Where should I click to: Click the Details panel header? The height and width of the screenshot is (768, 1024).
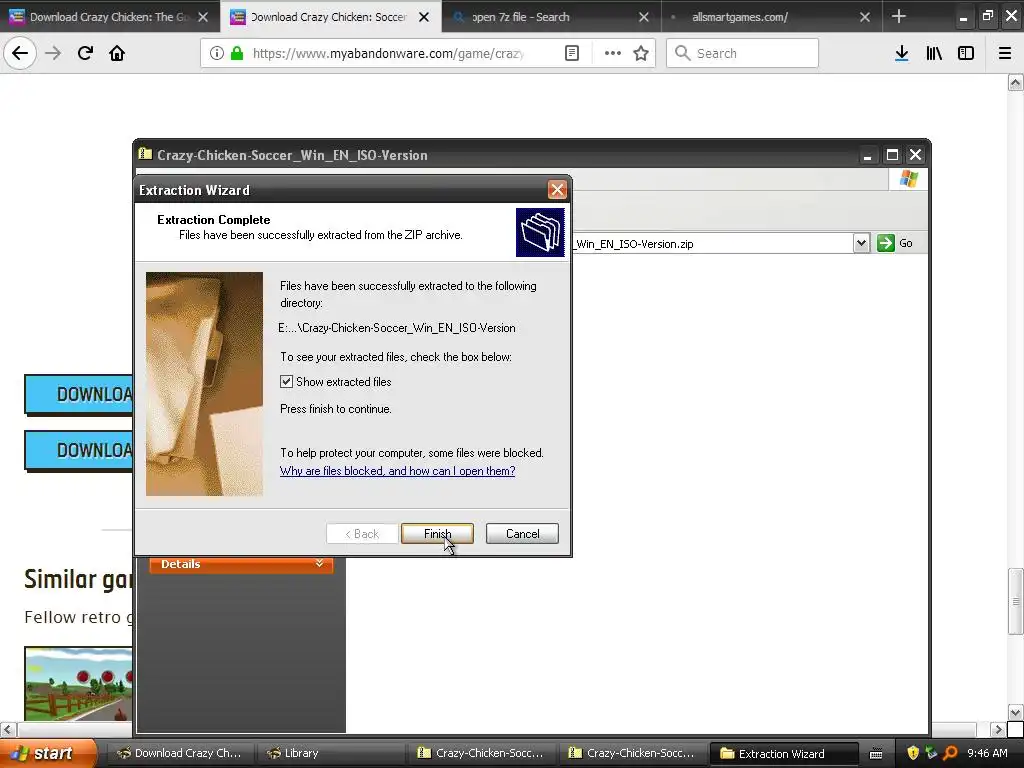click(241, 564)
